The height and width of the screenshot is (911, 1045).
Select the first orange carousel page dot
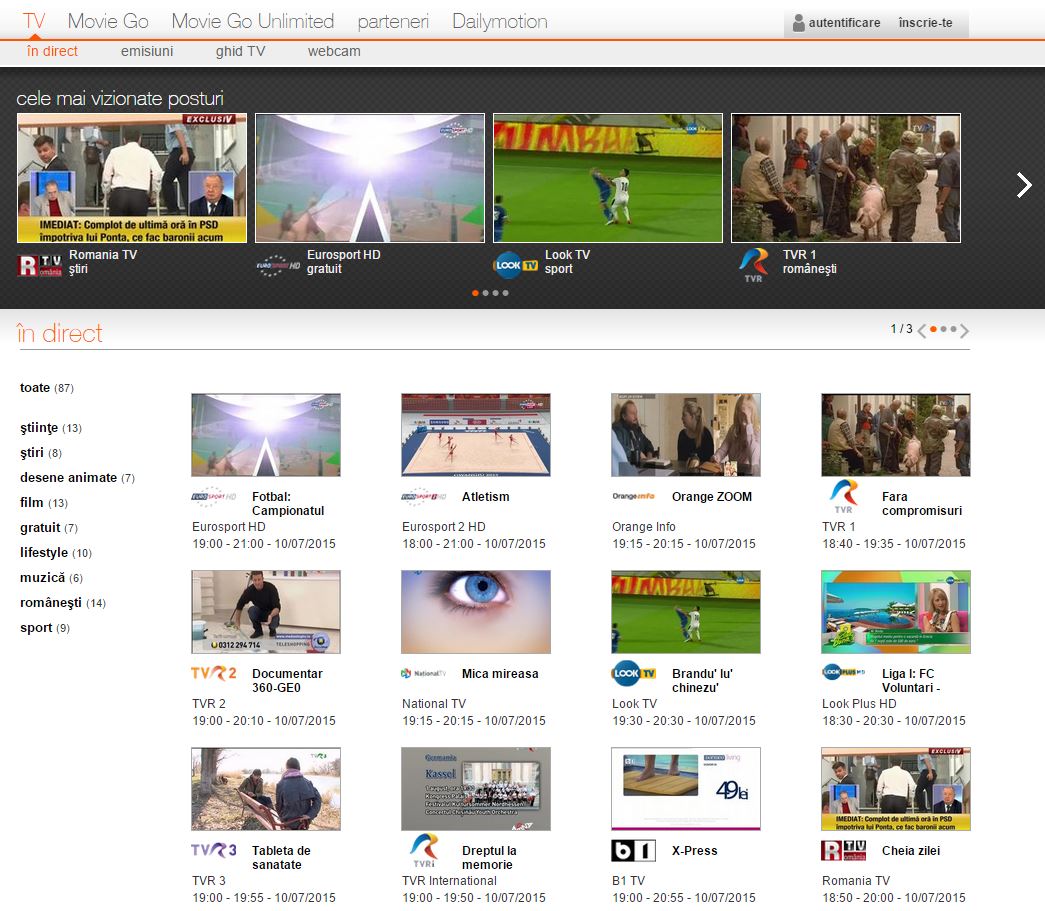(475, 293)
